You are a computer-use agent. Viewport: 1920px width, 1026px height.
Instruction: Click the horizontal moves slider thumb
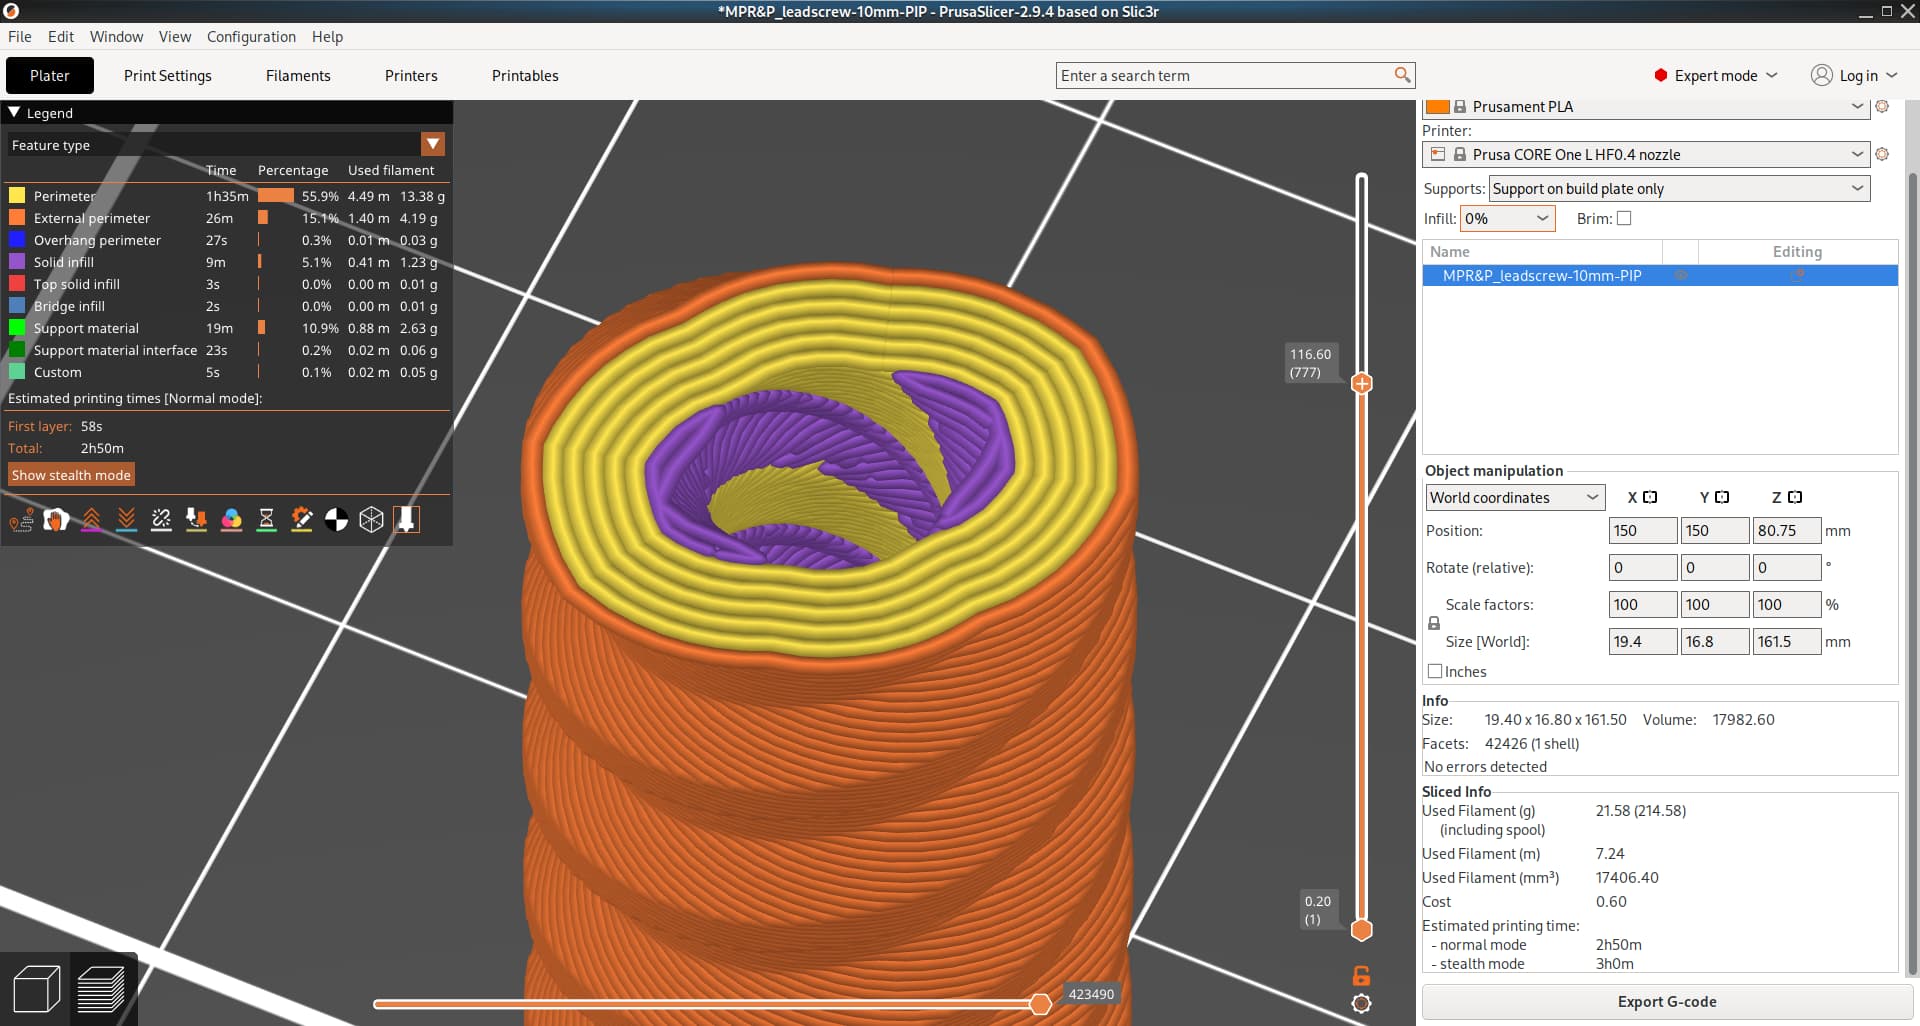coord(1040,1004)
